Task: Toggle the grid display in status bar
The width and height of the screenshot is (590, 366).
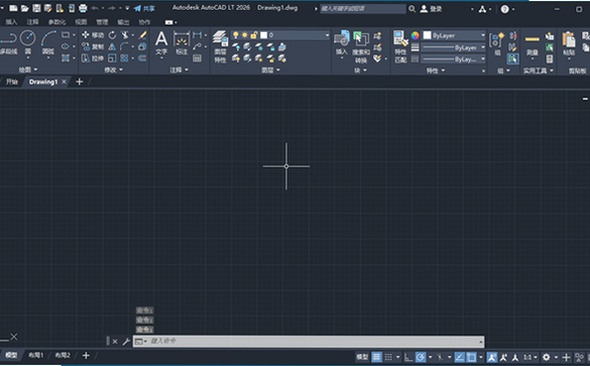Action: coord(377,357)
